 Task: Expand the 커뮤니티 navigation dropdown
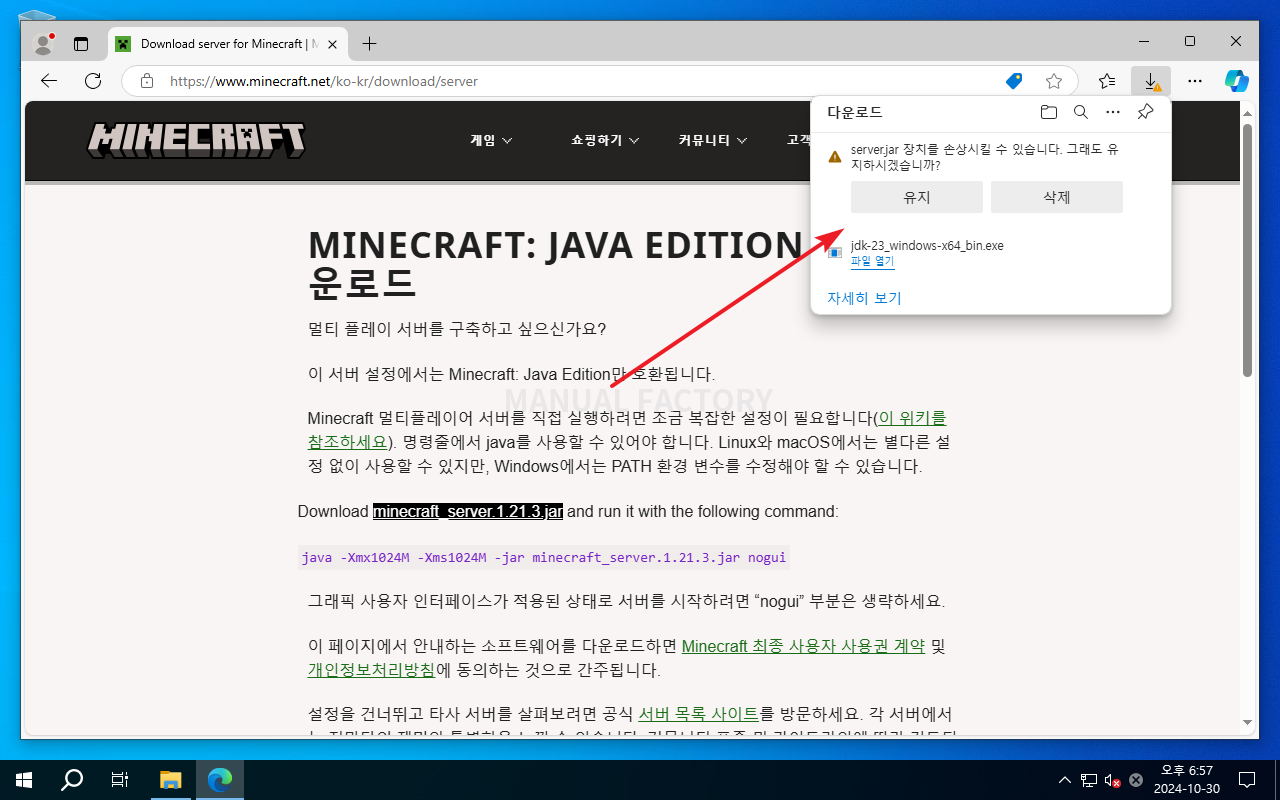(713, 141)
